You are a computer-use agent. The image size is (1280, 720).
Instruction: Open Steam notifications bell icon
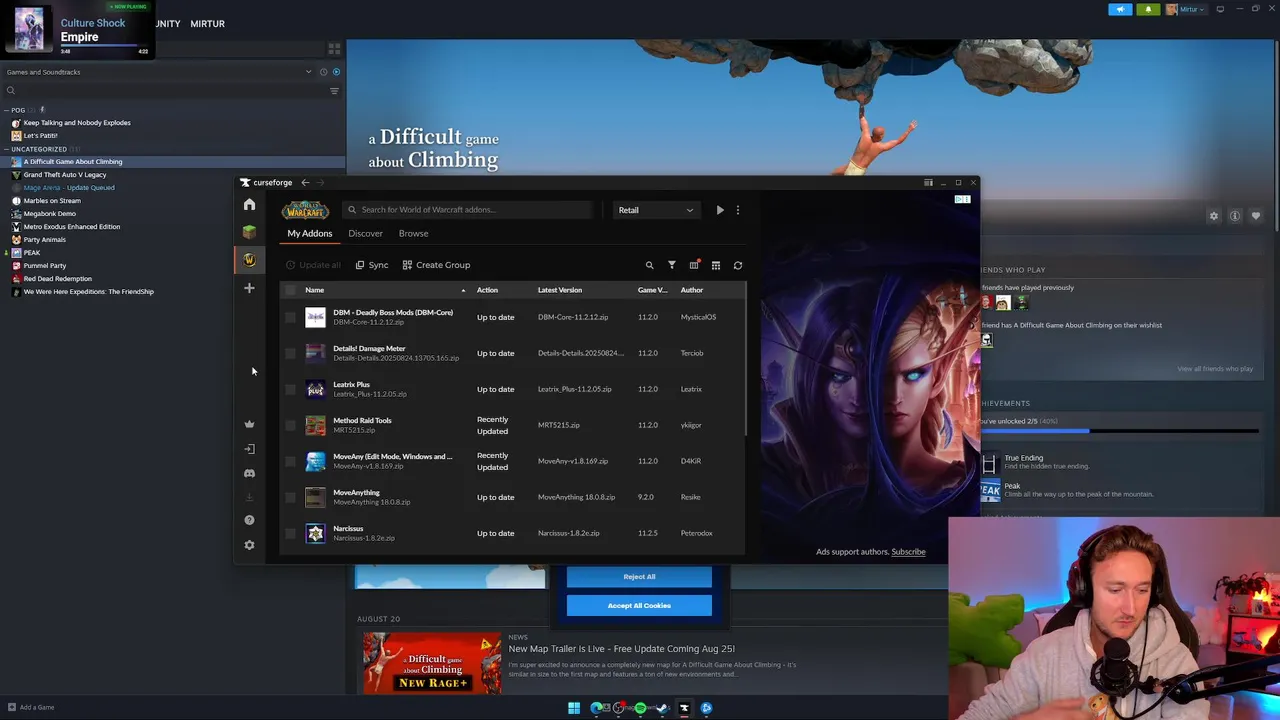pyautogui.click(x=1148, y=9)
